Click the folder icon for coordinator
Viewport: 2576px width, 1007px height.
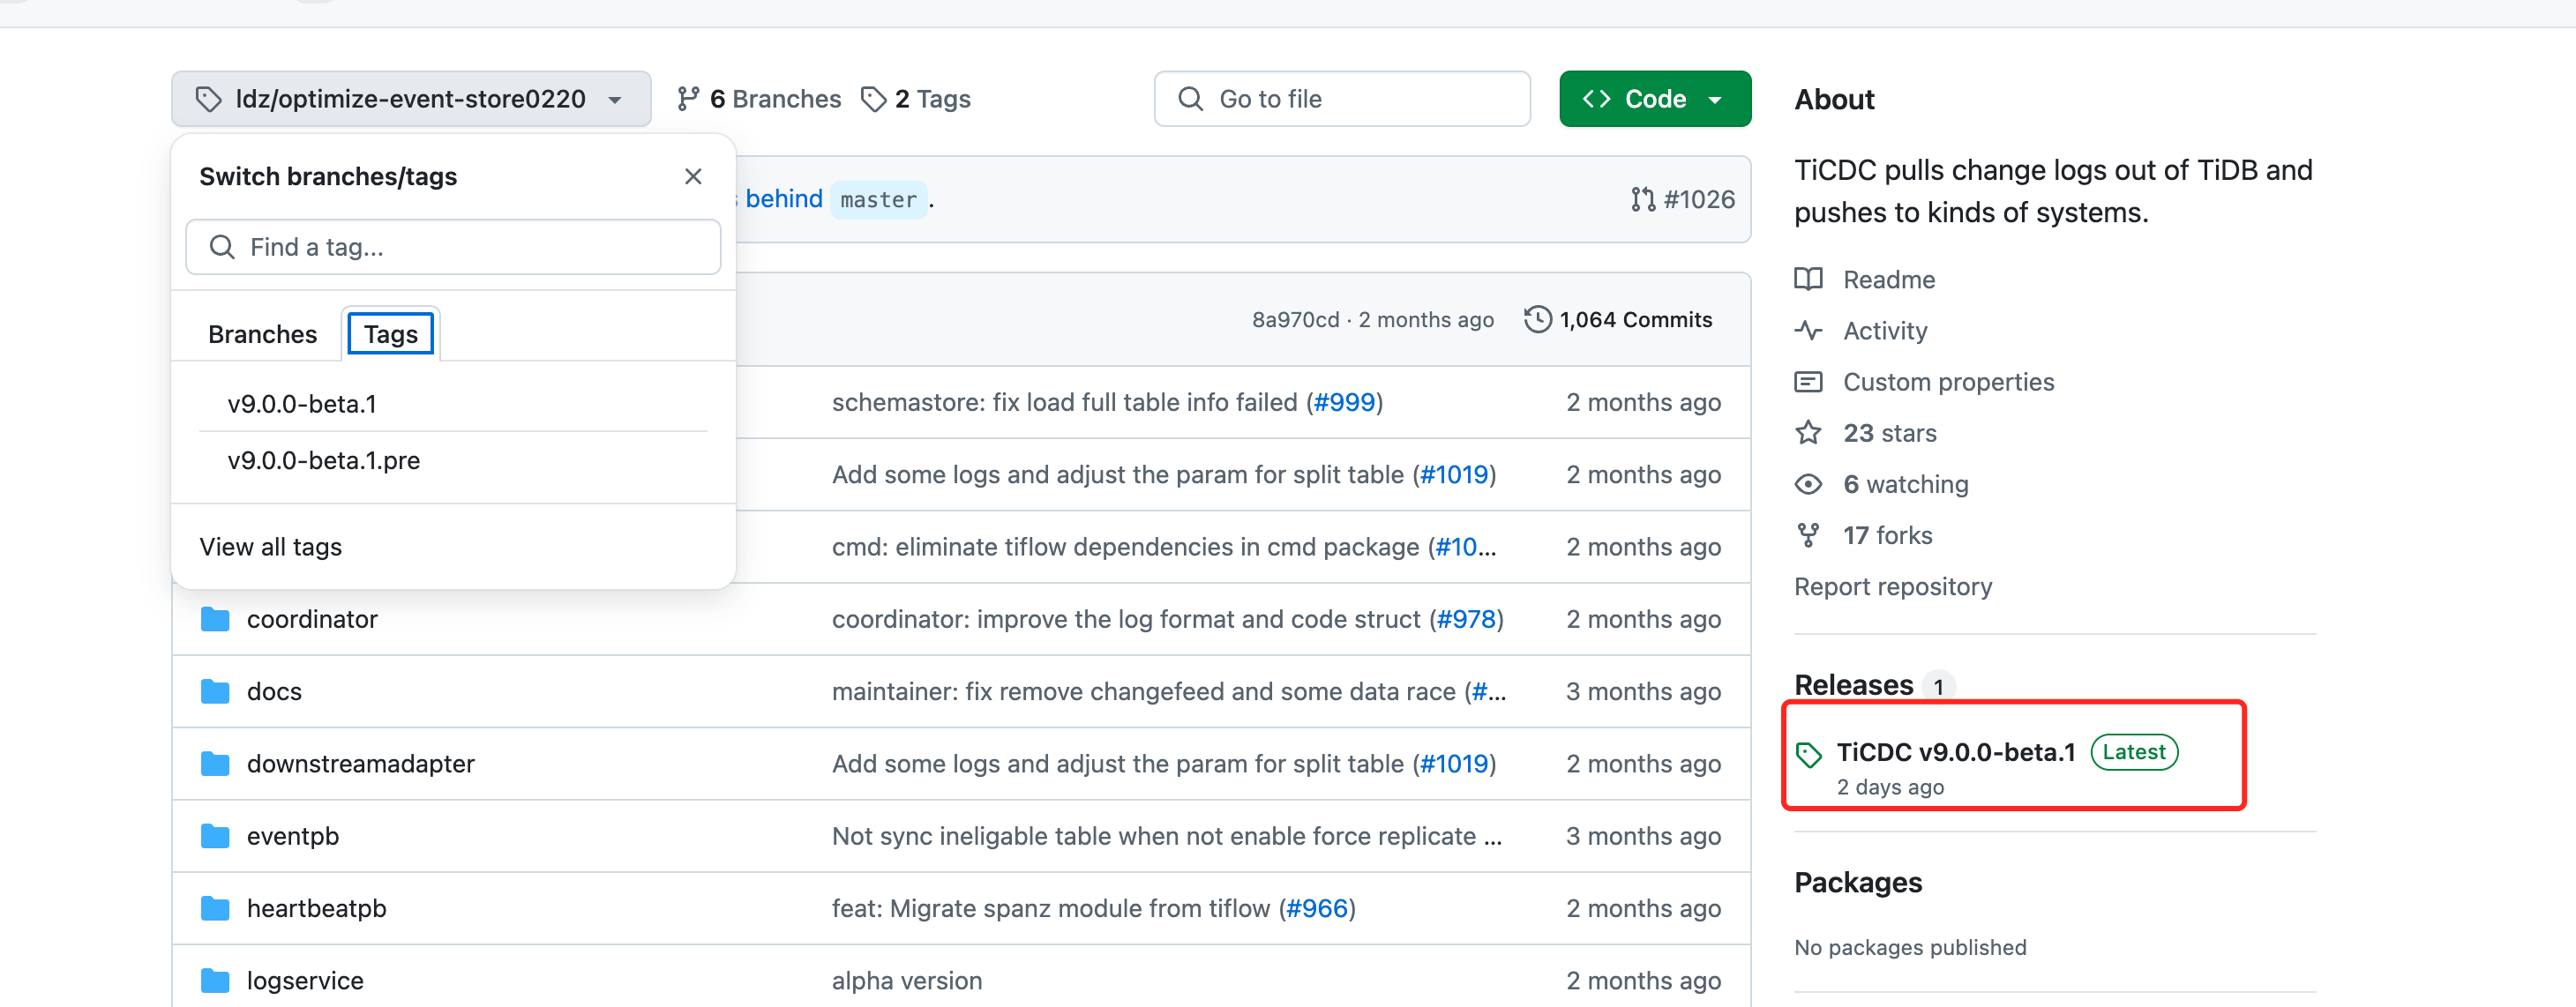point(215,619)
